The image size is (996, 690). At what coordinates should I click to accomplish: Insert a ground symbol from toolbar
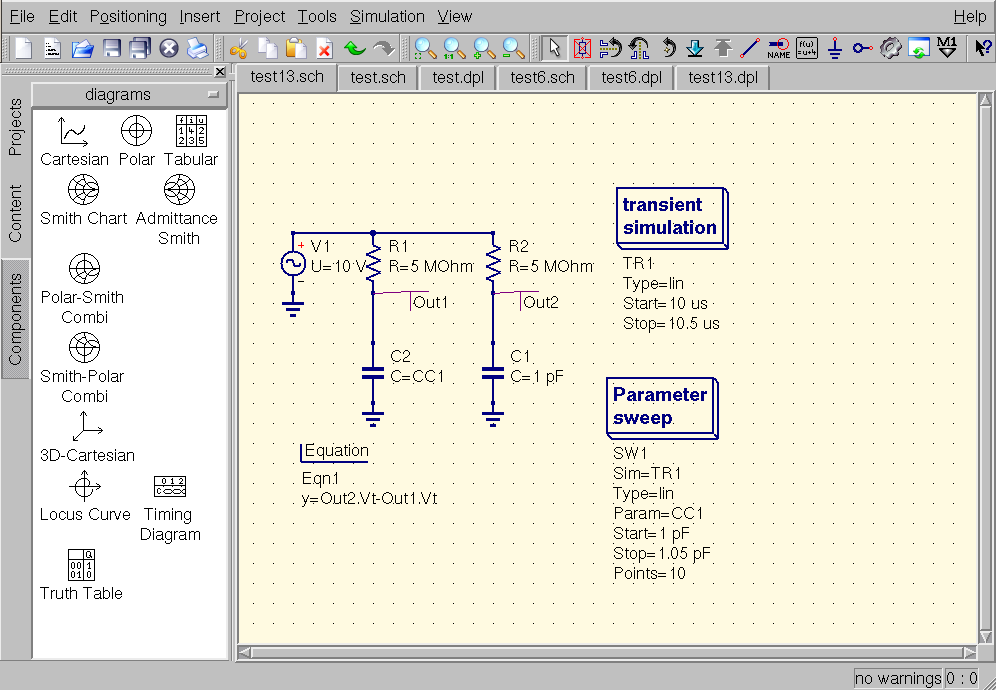836,48
